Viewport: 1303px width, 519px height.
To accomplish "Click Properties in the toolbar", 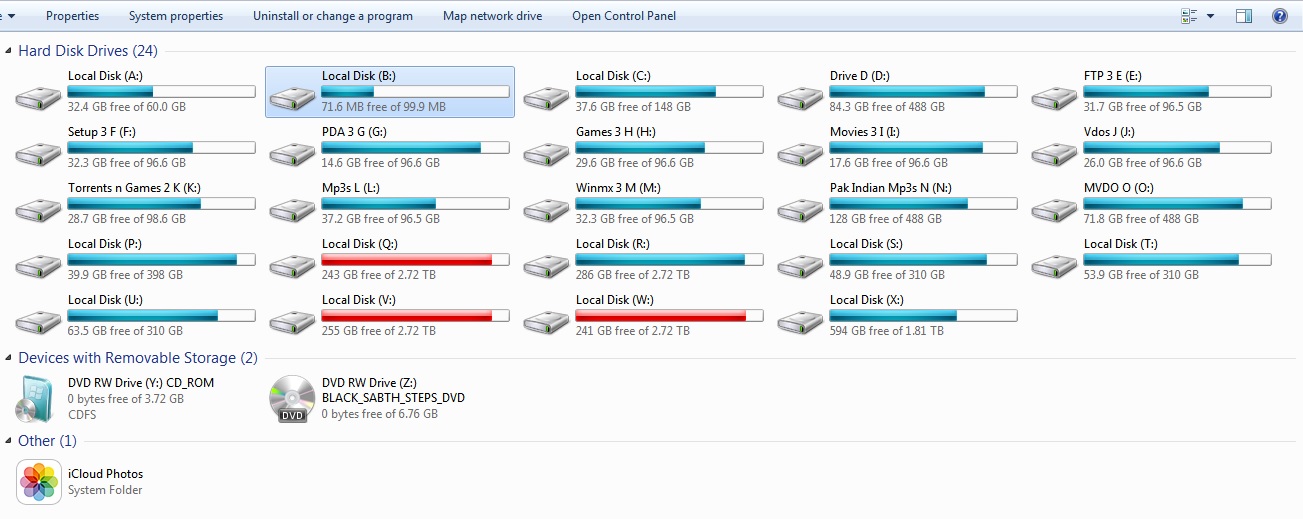I will pos(73,16).
